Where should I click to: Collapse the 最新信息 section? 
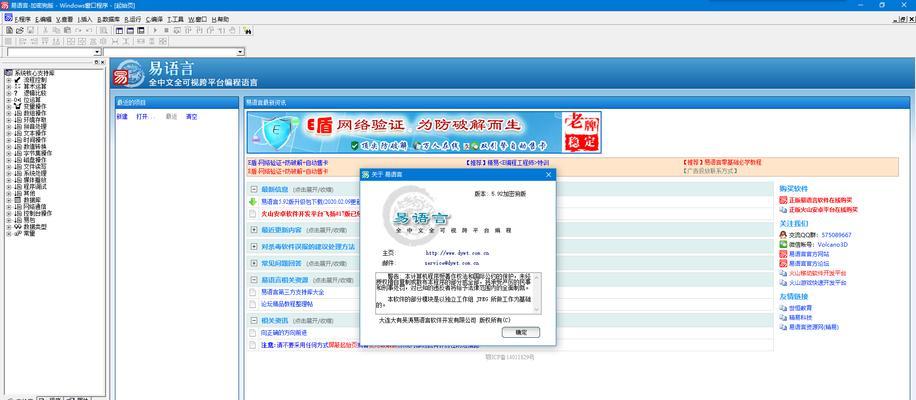(254, 189)
